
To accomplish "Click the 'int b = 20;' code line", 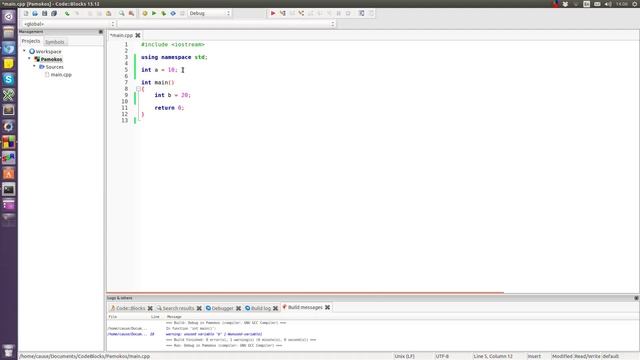I will pyautogui.click(x=173, y=95).
